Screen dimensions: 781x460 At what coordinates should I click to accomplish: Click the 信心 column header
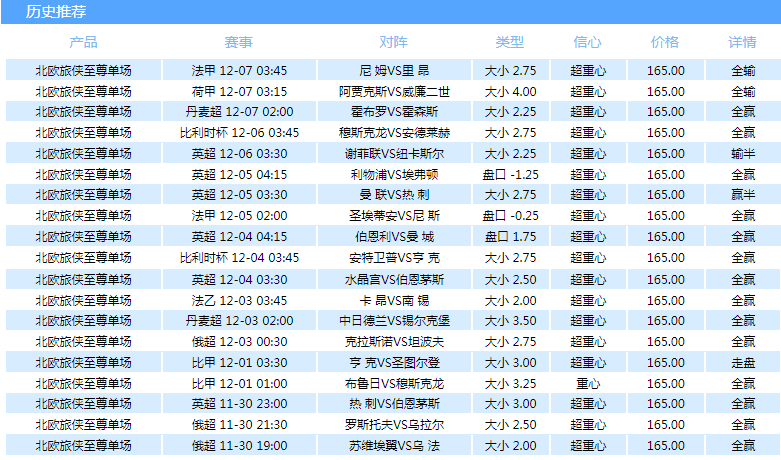[587, 42]
